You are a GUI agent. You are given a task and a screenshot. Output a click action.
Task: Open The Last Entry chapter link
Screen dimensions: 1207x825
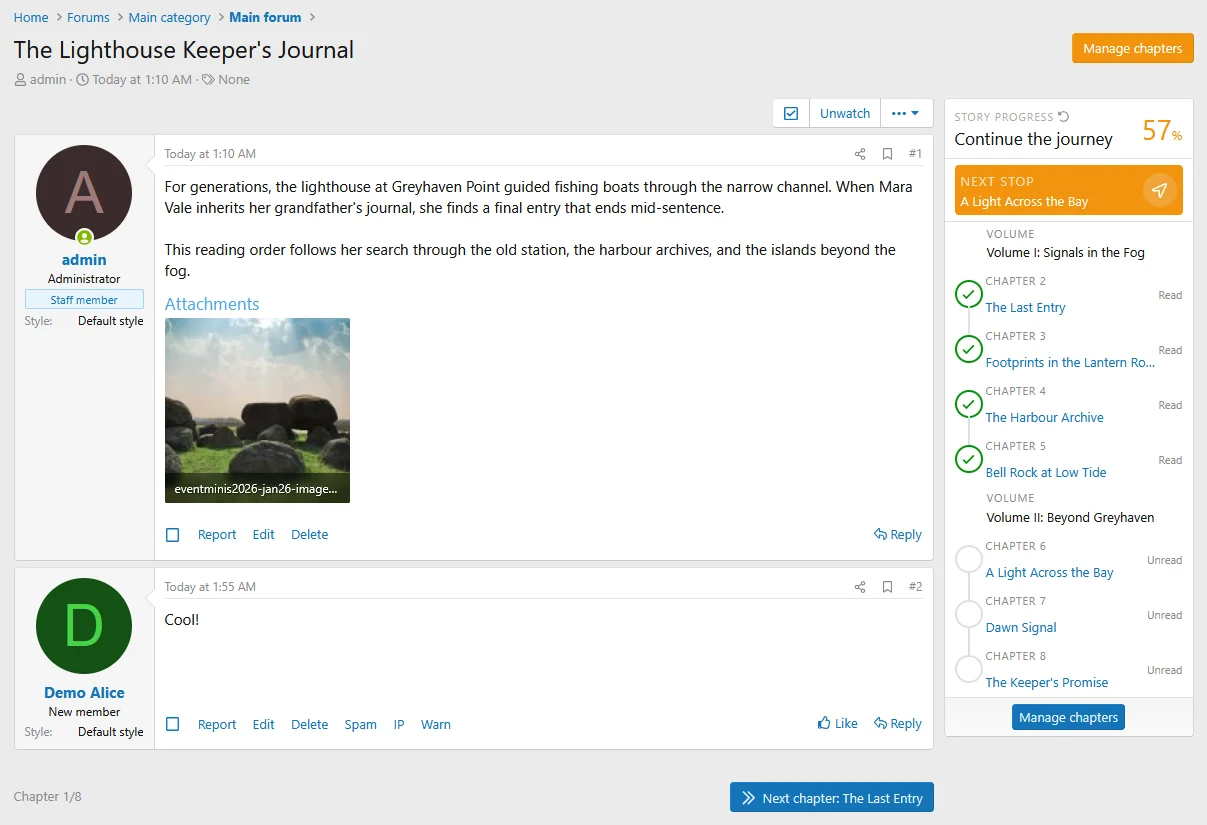1025,308
